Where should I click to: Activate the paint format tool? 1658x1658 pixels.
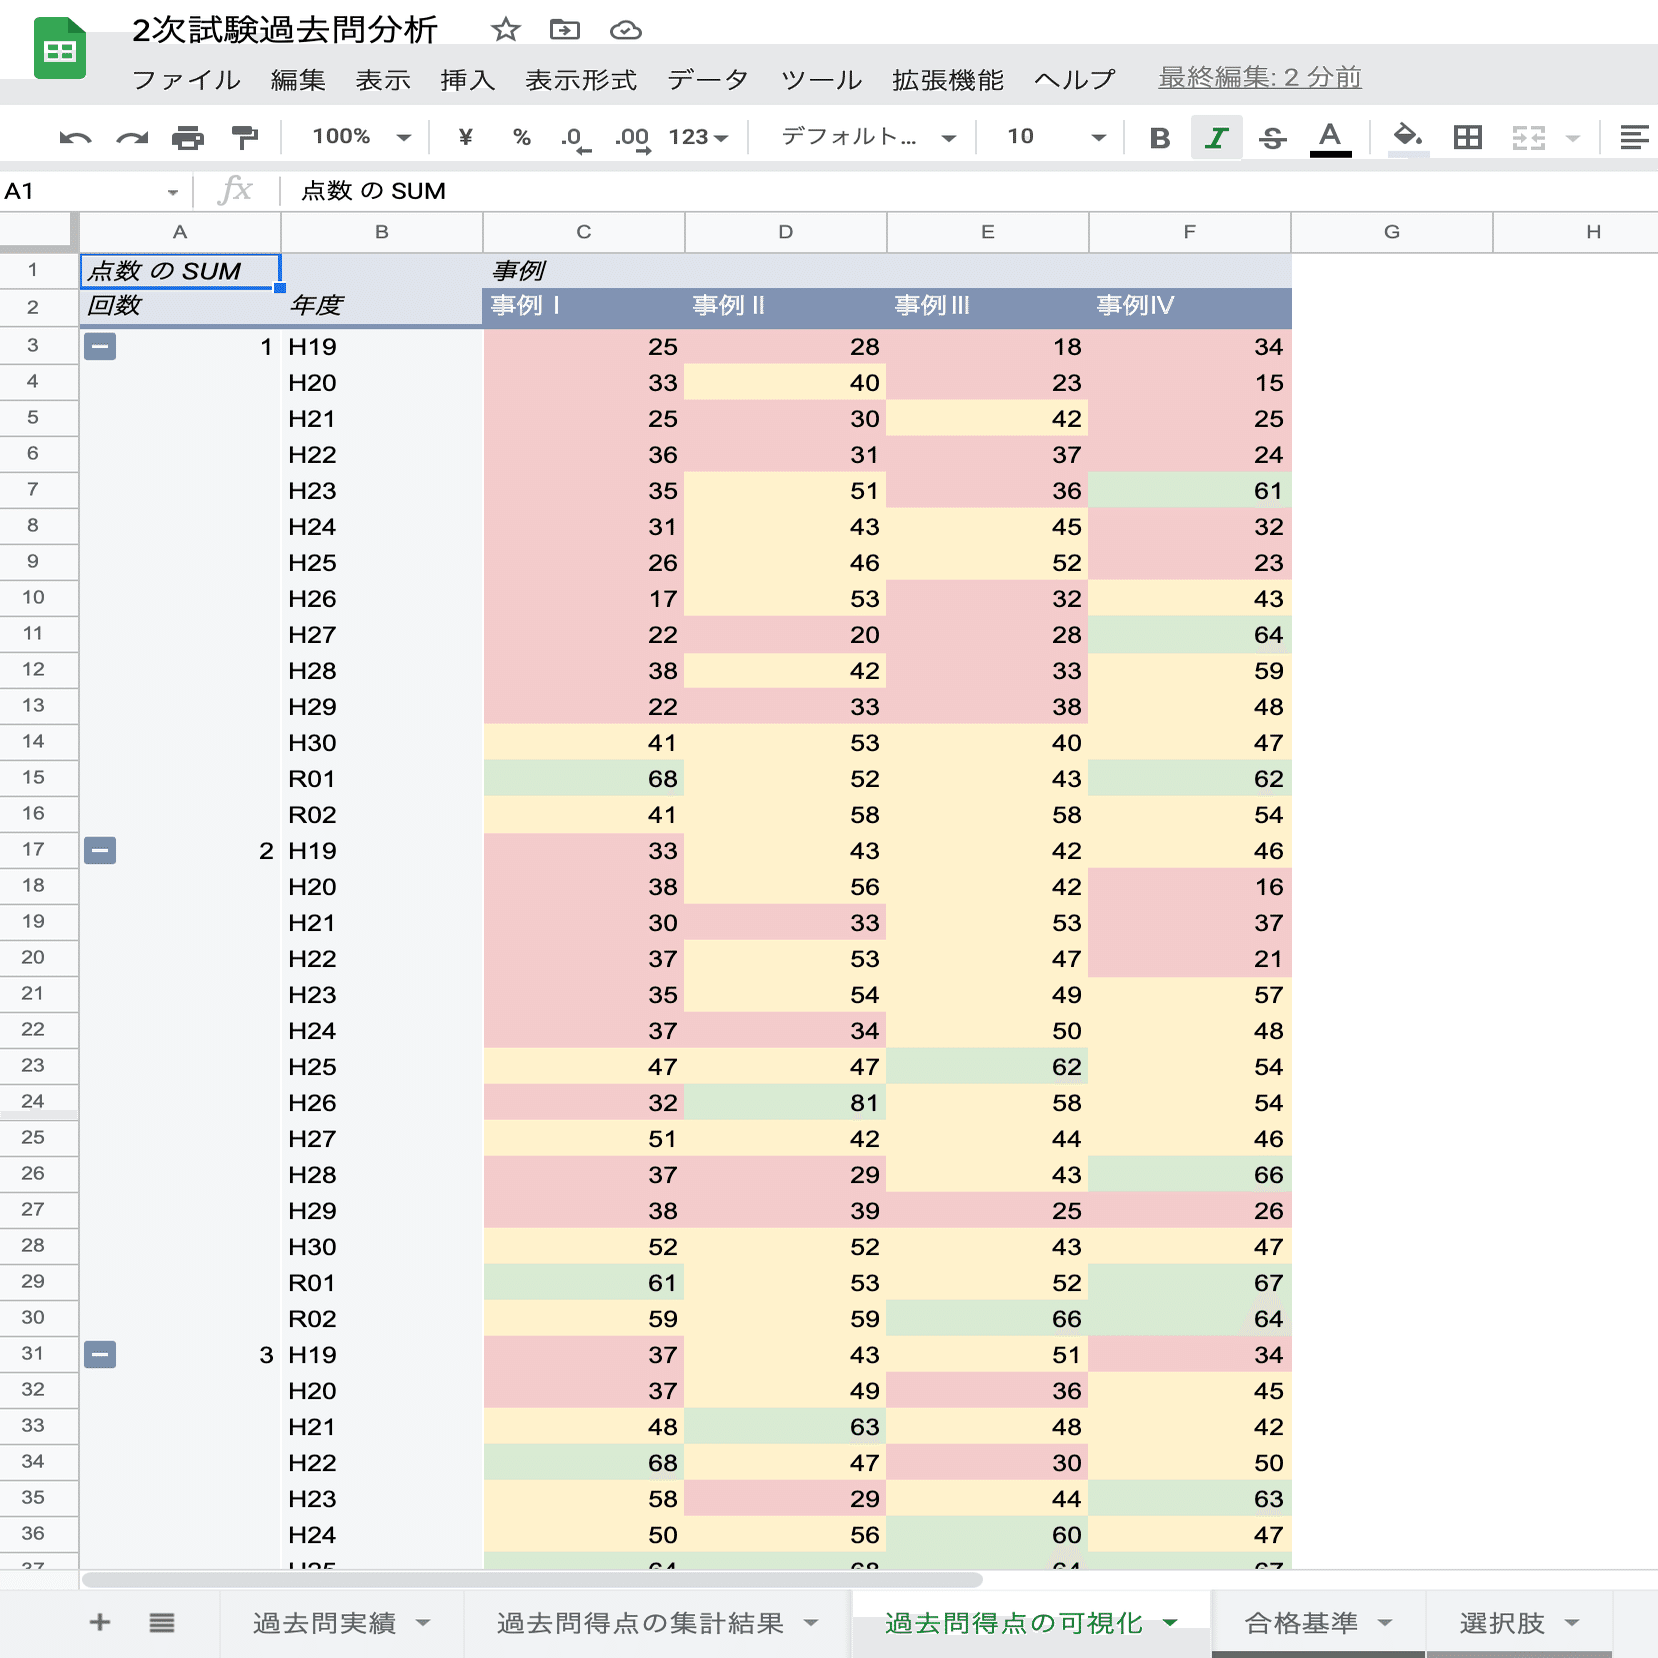(244, 137)
